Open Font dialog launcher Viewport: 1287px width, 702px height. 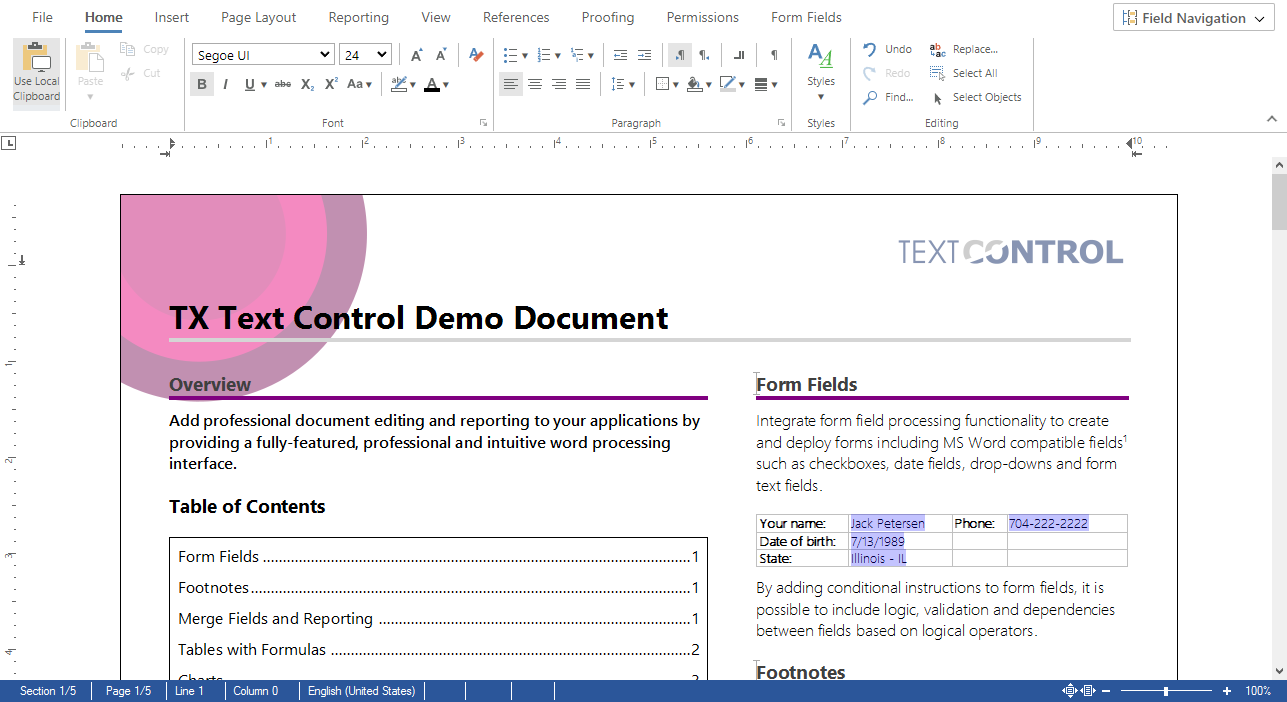pos(483,123)
